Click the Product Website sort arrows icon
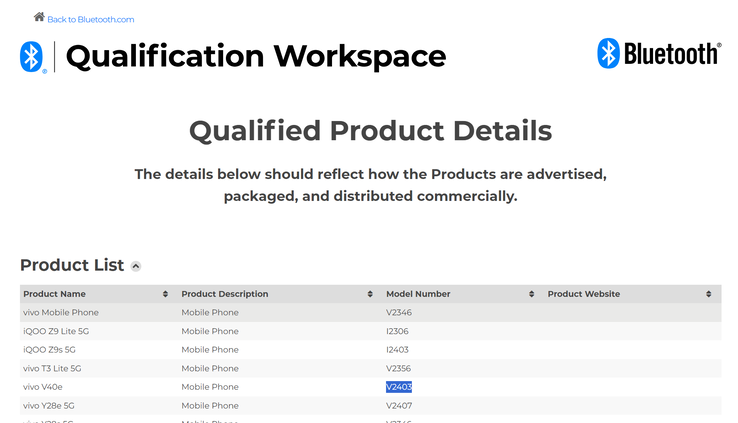The width and height of the screenshot is (738, 423). 708,294
